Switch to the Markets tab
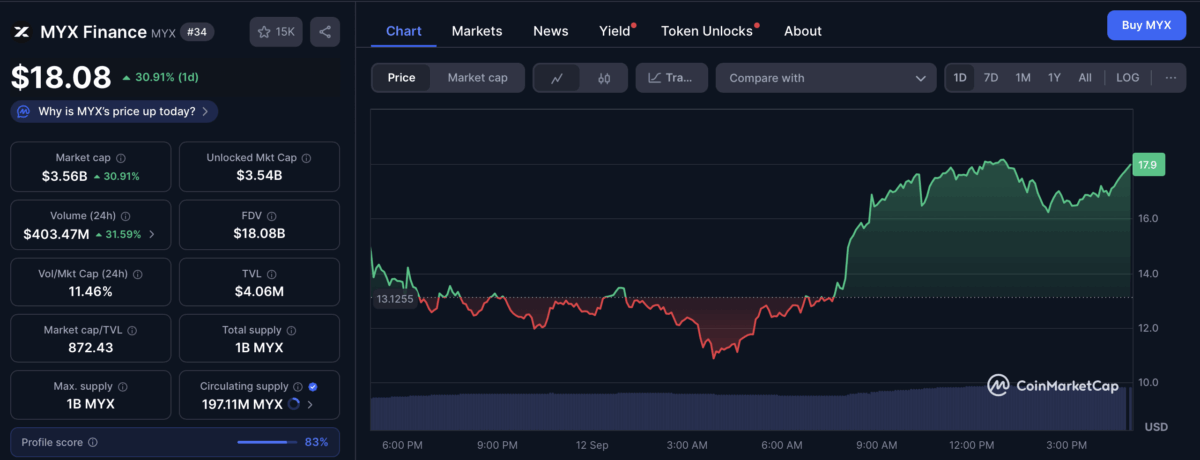 (477, 31)
